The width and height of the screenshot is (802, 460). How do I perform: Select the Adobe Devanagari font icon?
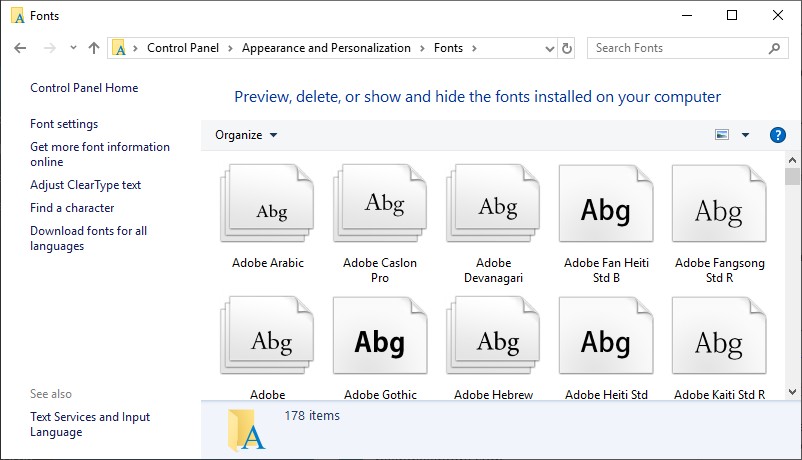pyautogui.click(x=493, y=203)
